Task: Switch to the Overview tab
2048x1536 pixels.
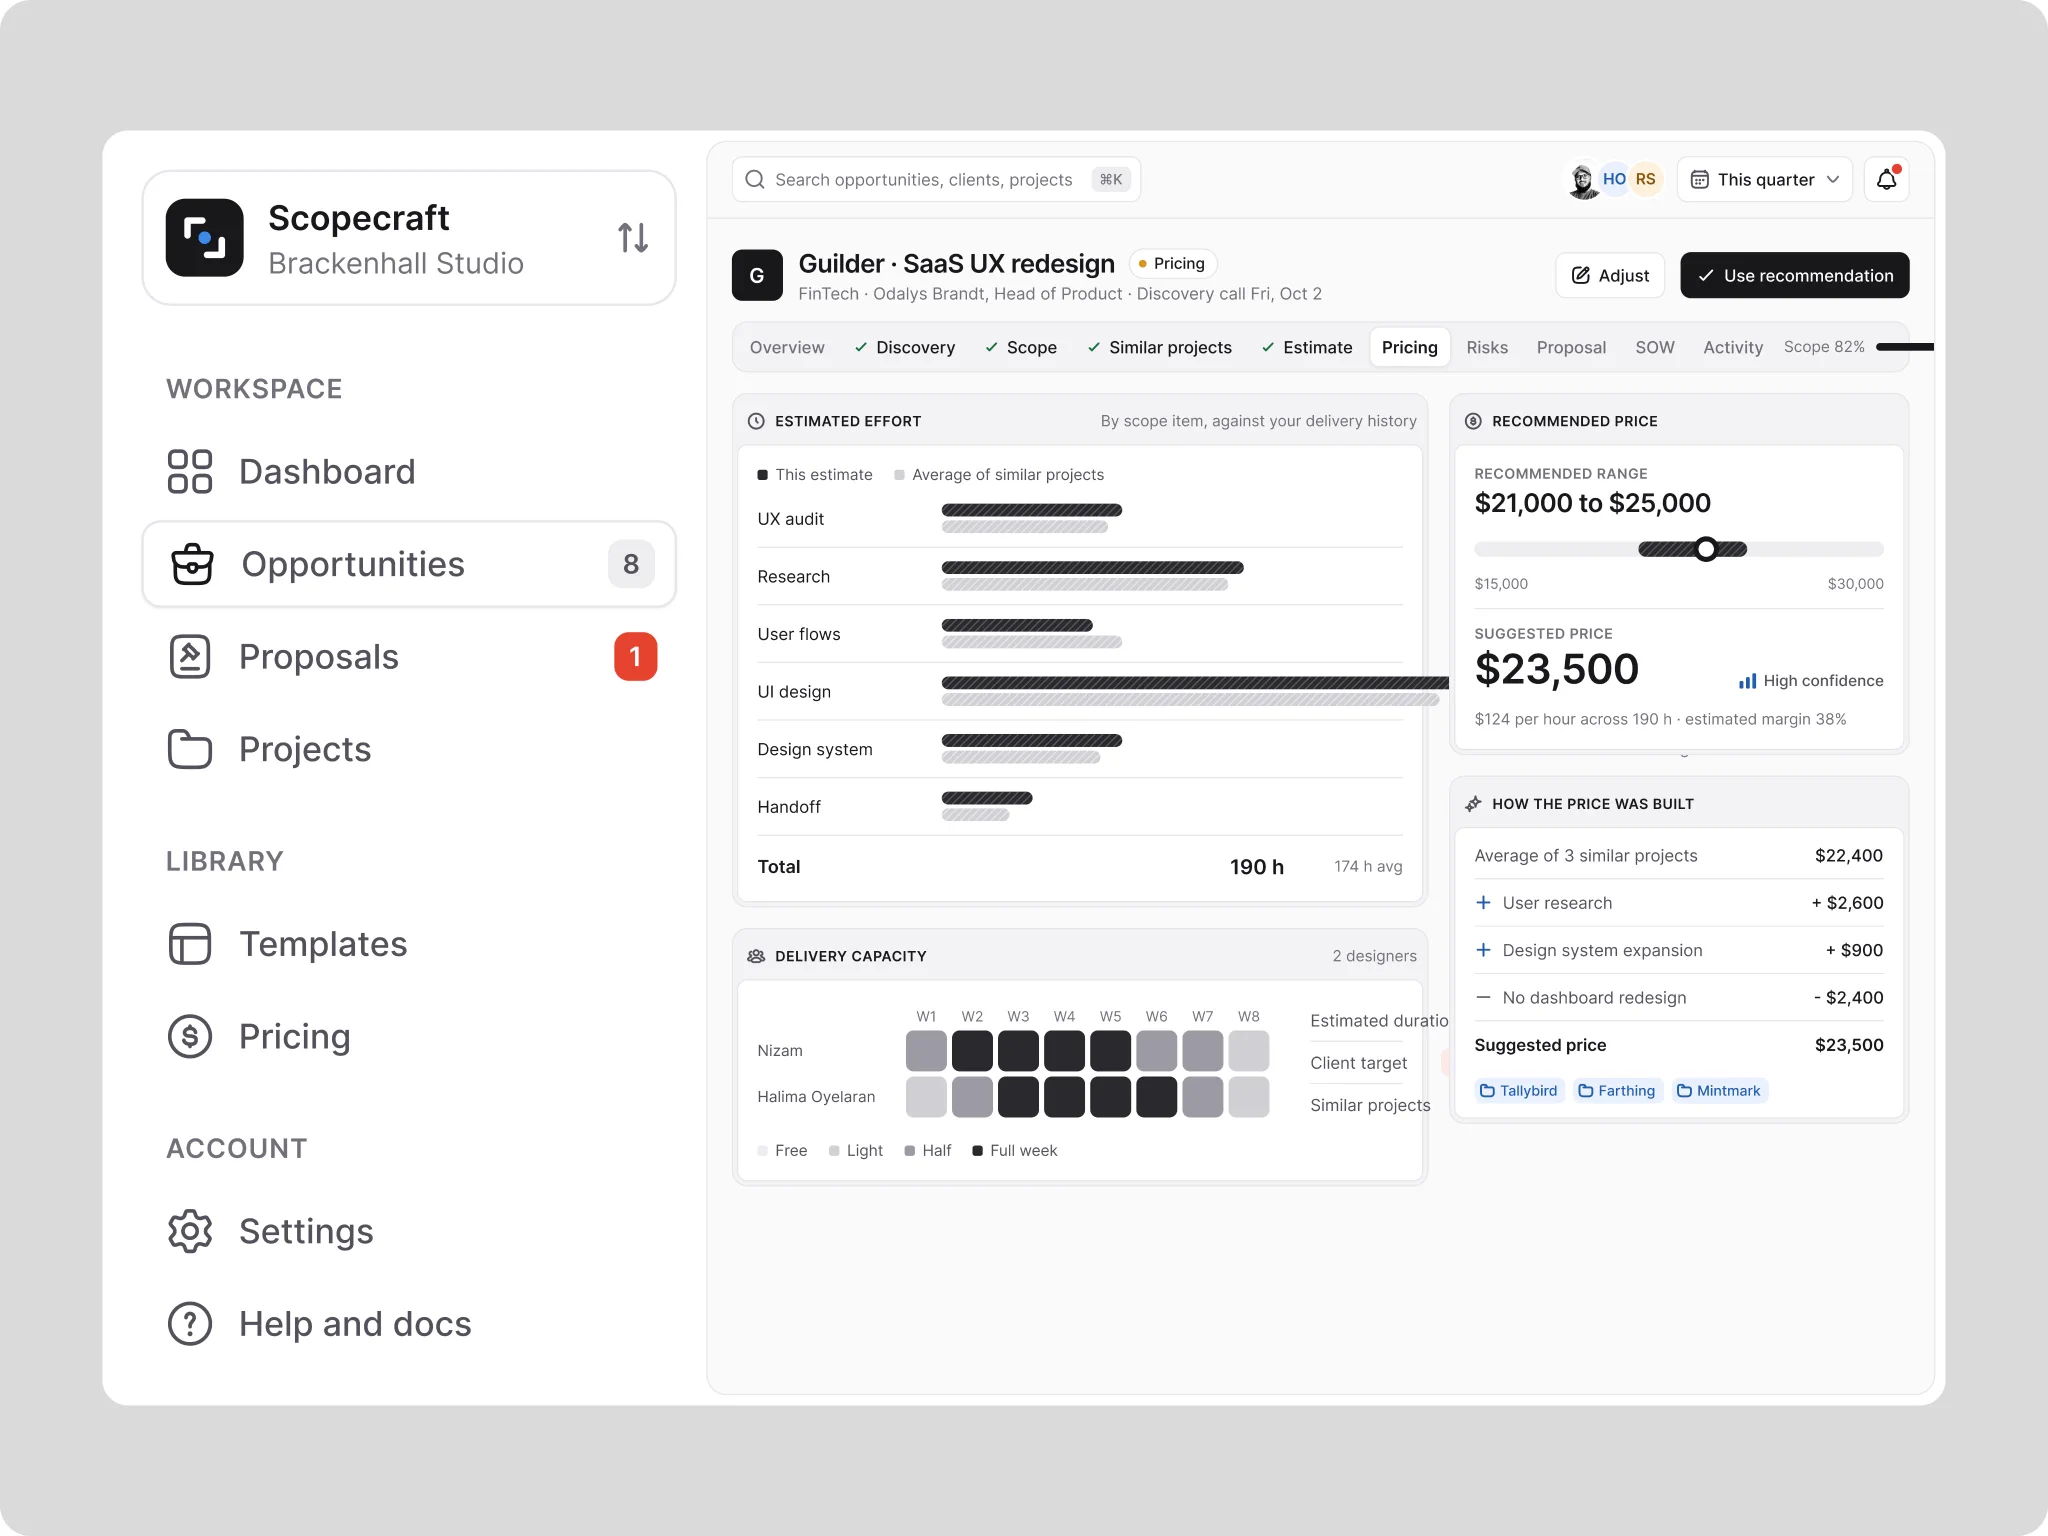Action: point(787,347)
